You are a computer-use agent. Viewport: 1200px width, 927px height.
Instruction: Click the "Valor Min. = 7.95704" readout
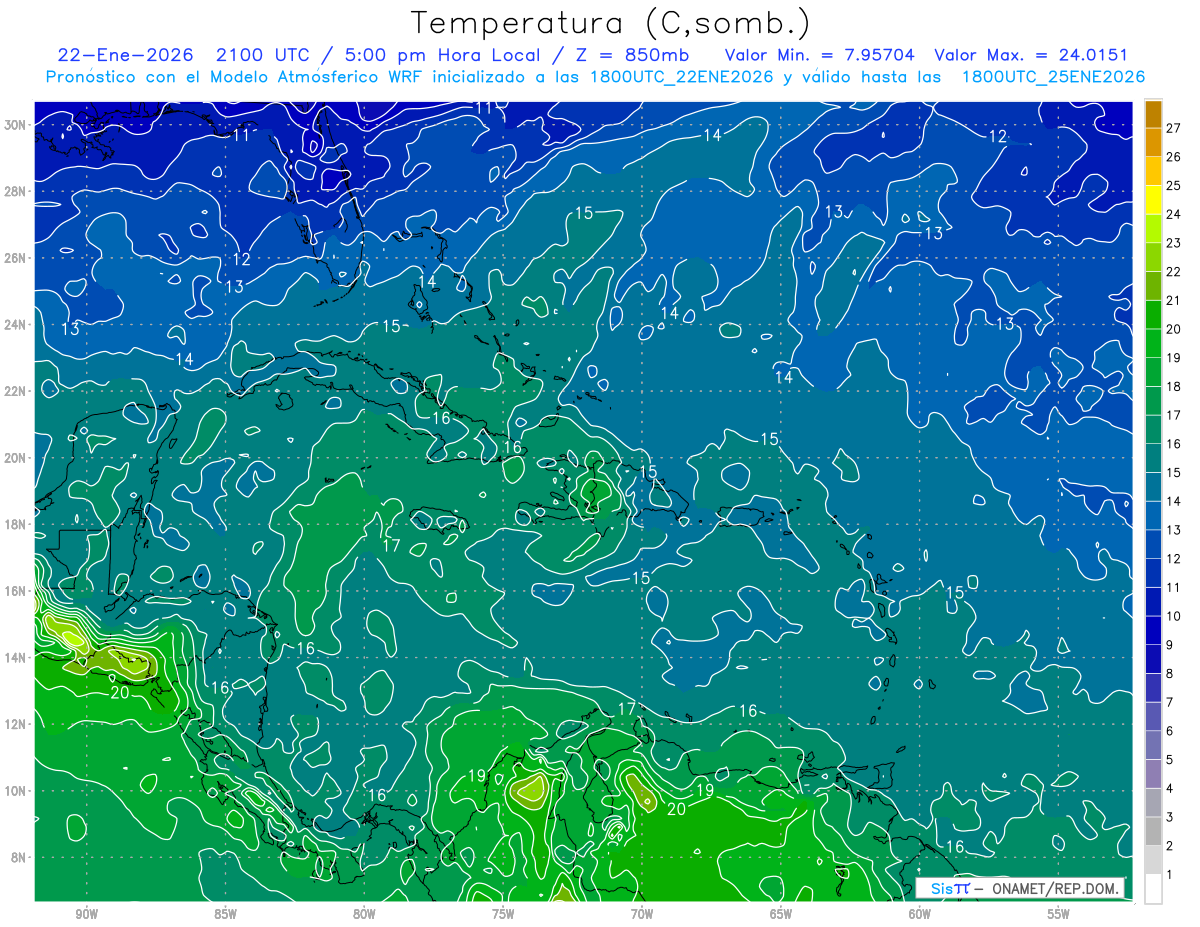(819, 55)
